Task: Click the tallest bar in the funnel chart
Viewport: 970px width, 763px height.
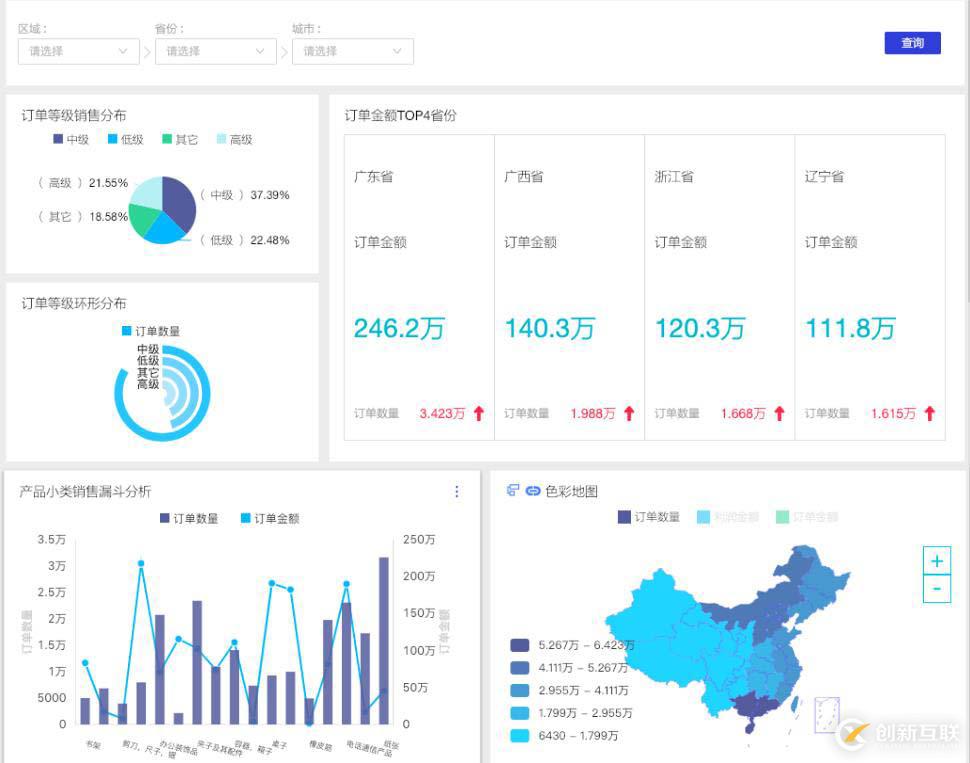Action: tap(384, 640)
